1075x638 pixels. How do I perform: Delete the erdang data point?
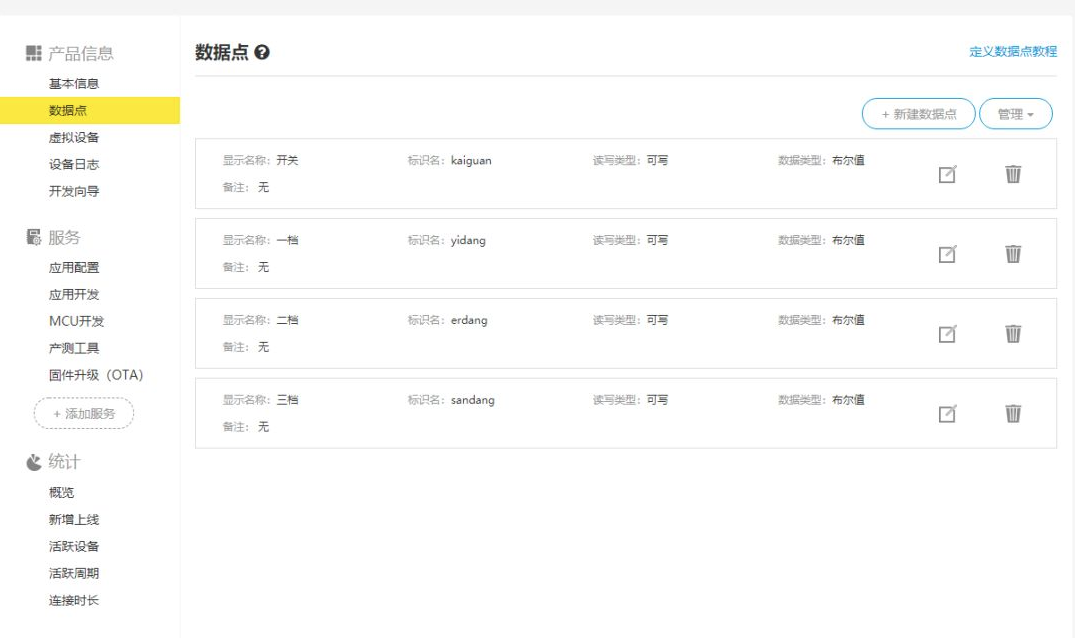click(x=1013, y=334)
